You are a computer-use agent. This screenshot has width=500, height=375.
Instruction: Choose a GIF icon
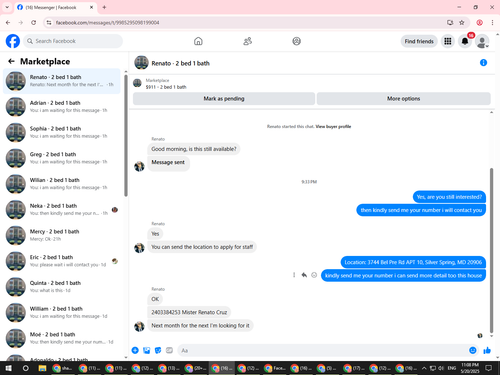tap(169, 350)
